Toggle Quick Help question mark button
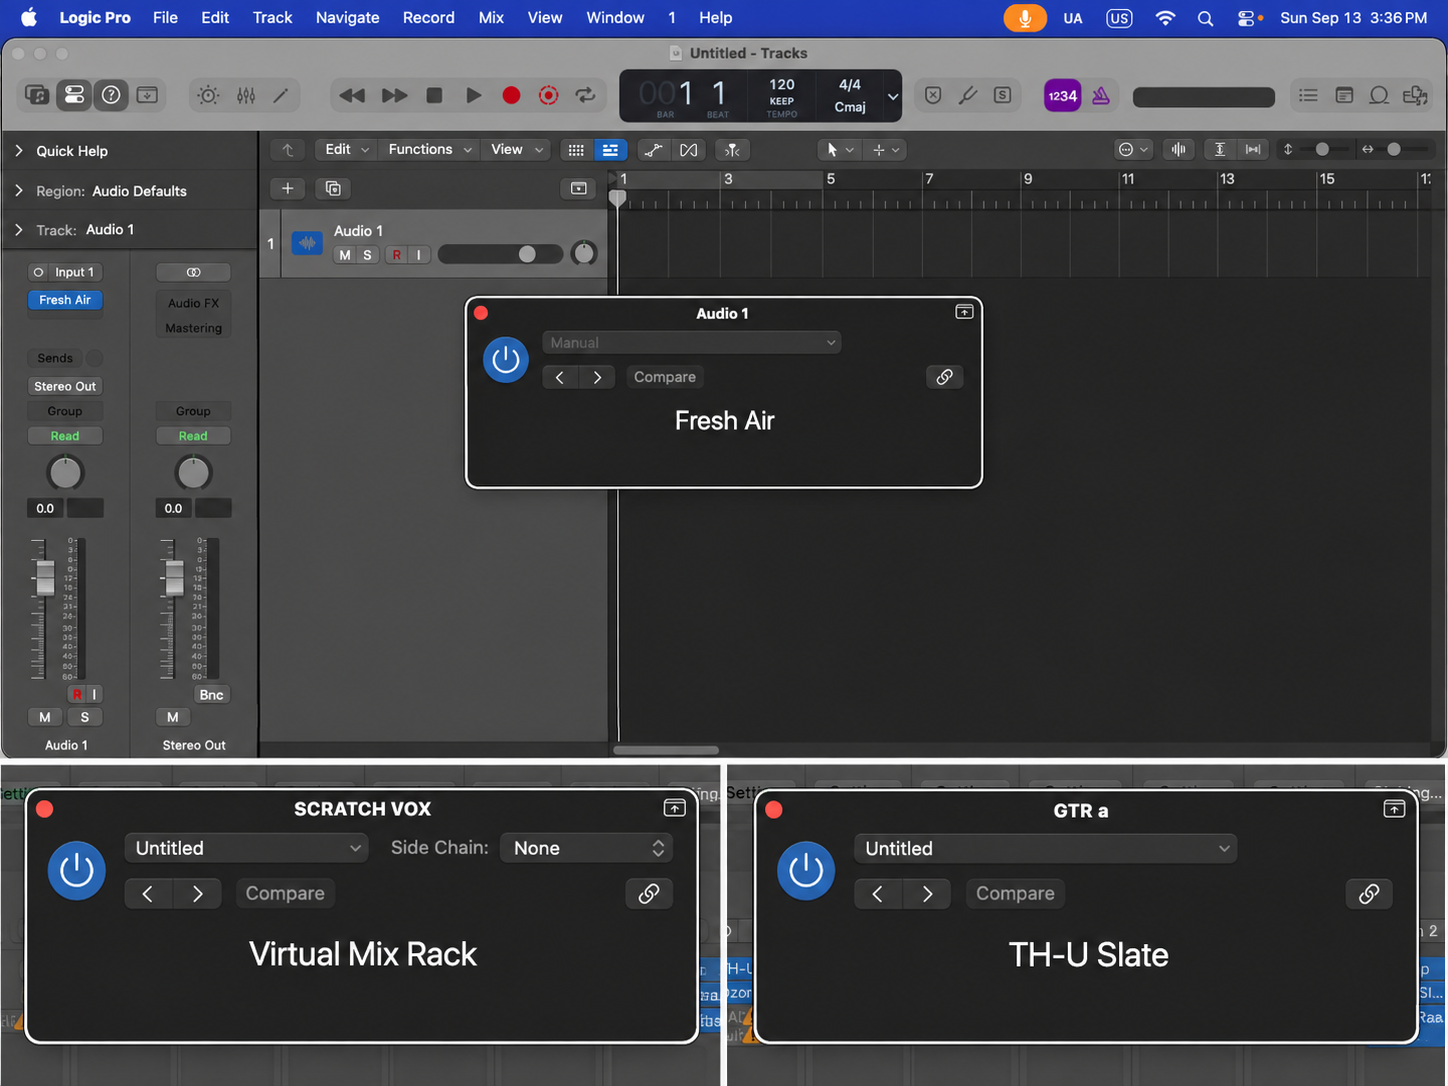This screenshot has width=1448, height=1086. click(x=111, y=95)
